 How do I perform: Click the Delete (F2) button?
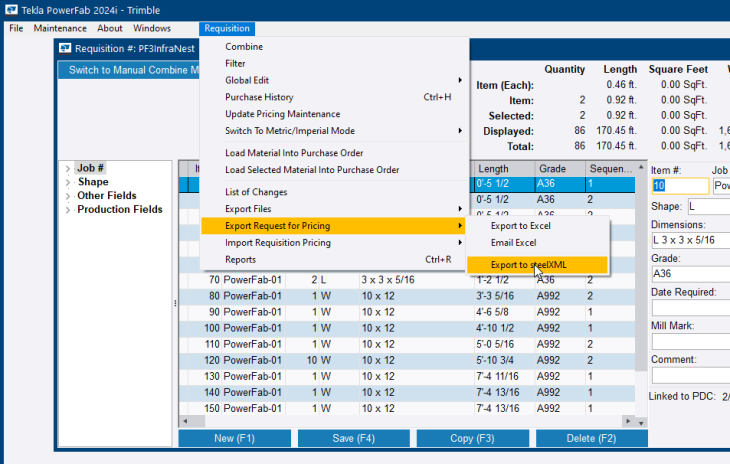point(591,438)
